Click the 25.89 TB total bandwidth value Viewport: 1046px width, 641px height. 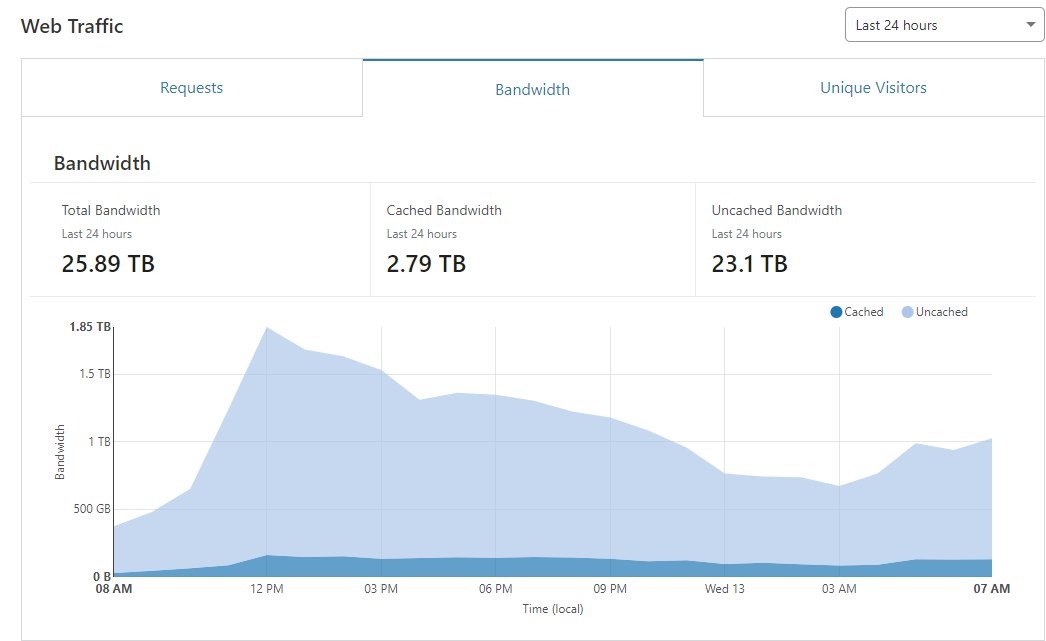click(108, 264)
